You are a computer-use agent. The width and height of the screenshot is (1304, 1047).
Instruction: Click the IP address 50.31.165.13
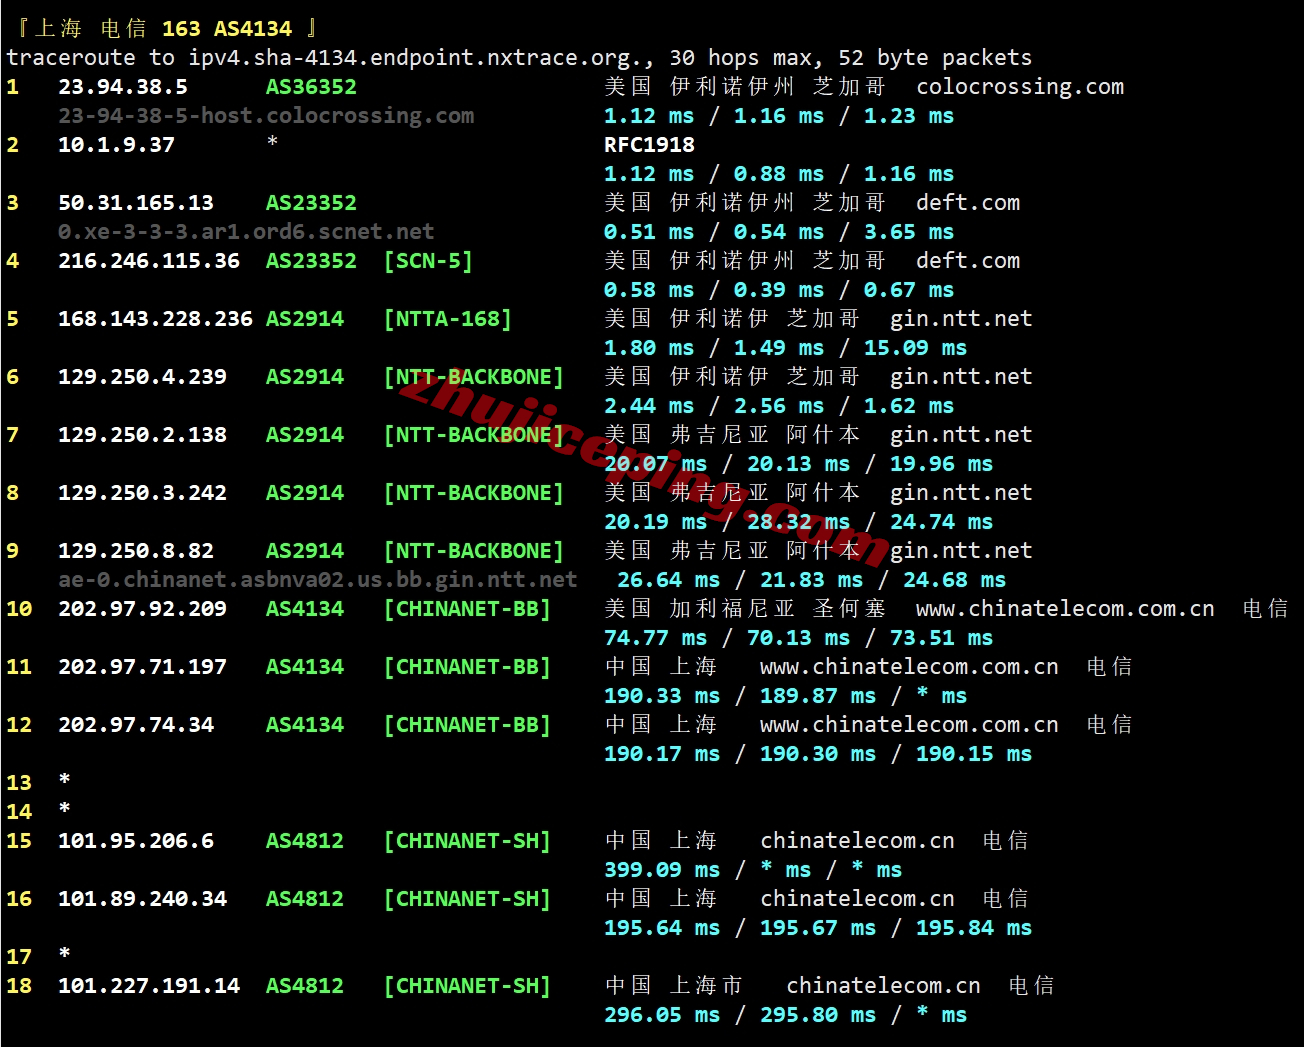coord(135,203)
